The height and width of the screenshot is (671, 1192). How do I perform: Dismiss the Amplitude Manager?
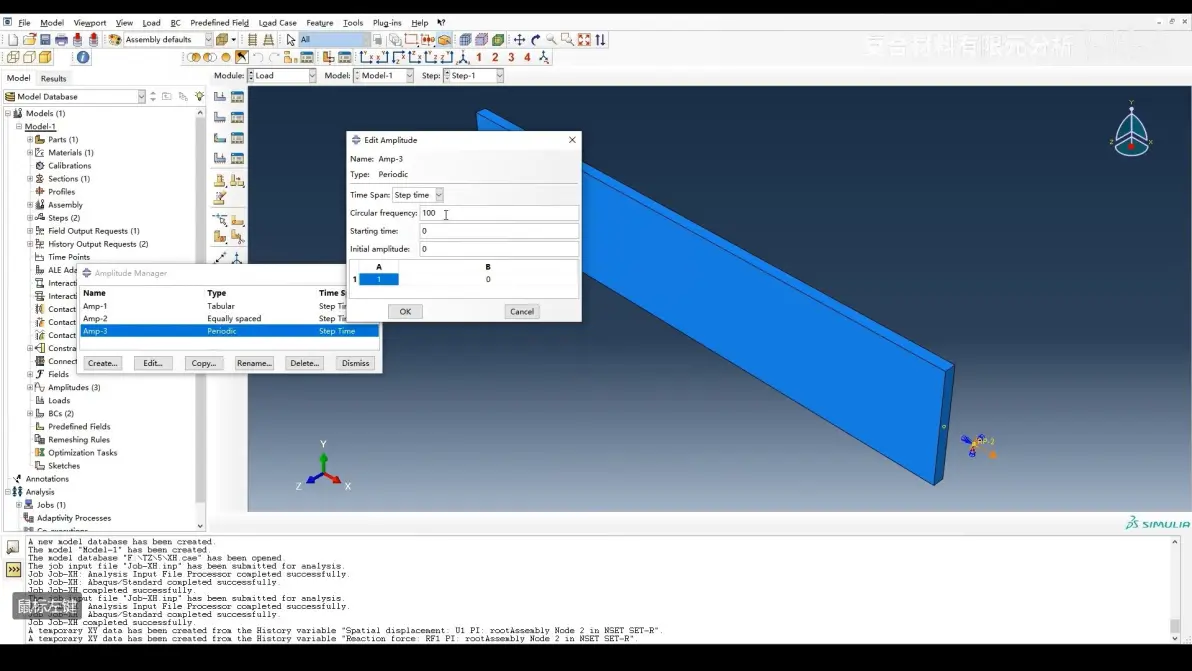[x=355, y=363]
